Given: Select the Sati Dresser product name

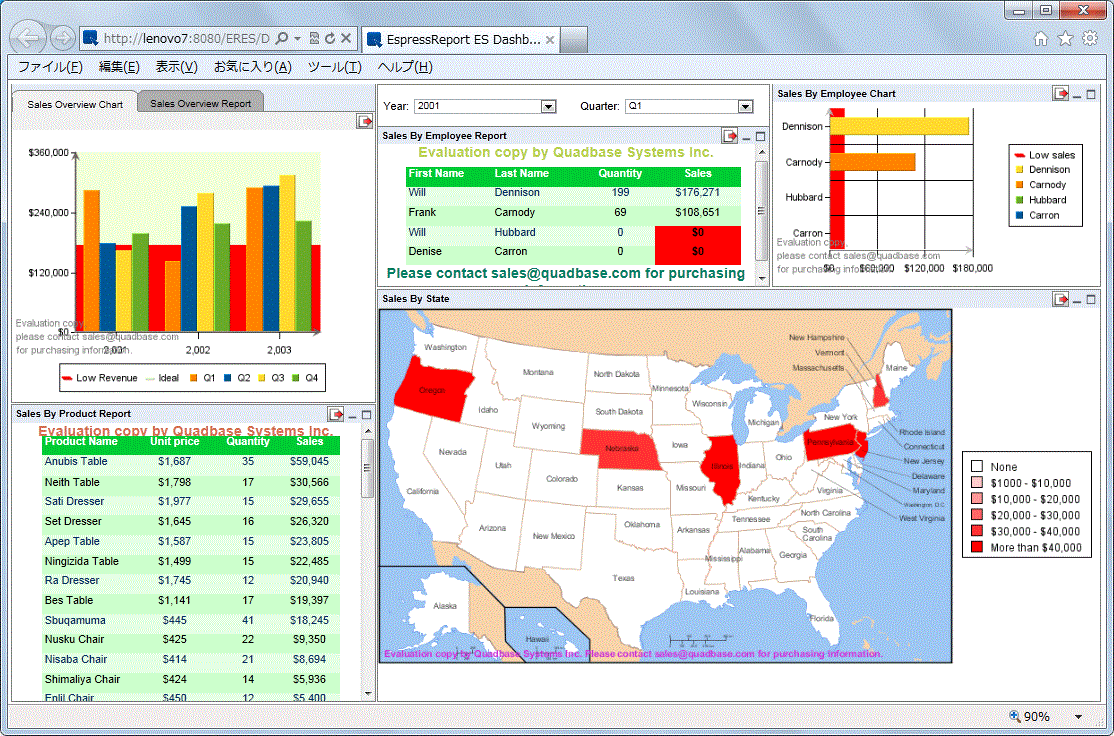Looking at the screenshot, I should click(74, 502).
